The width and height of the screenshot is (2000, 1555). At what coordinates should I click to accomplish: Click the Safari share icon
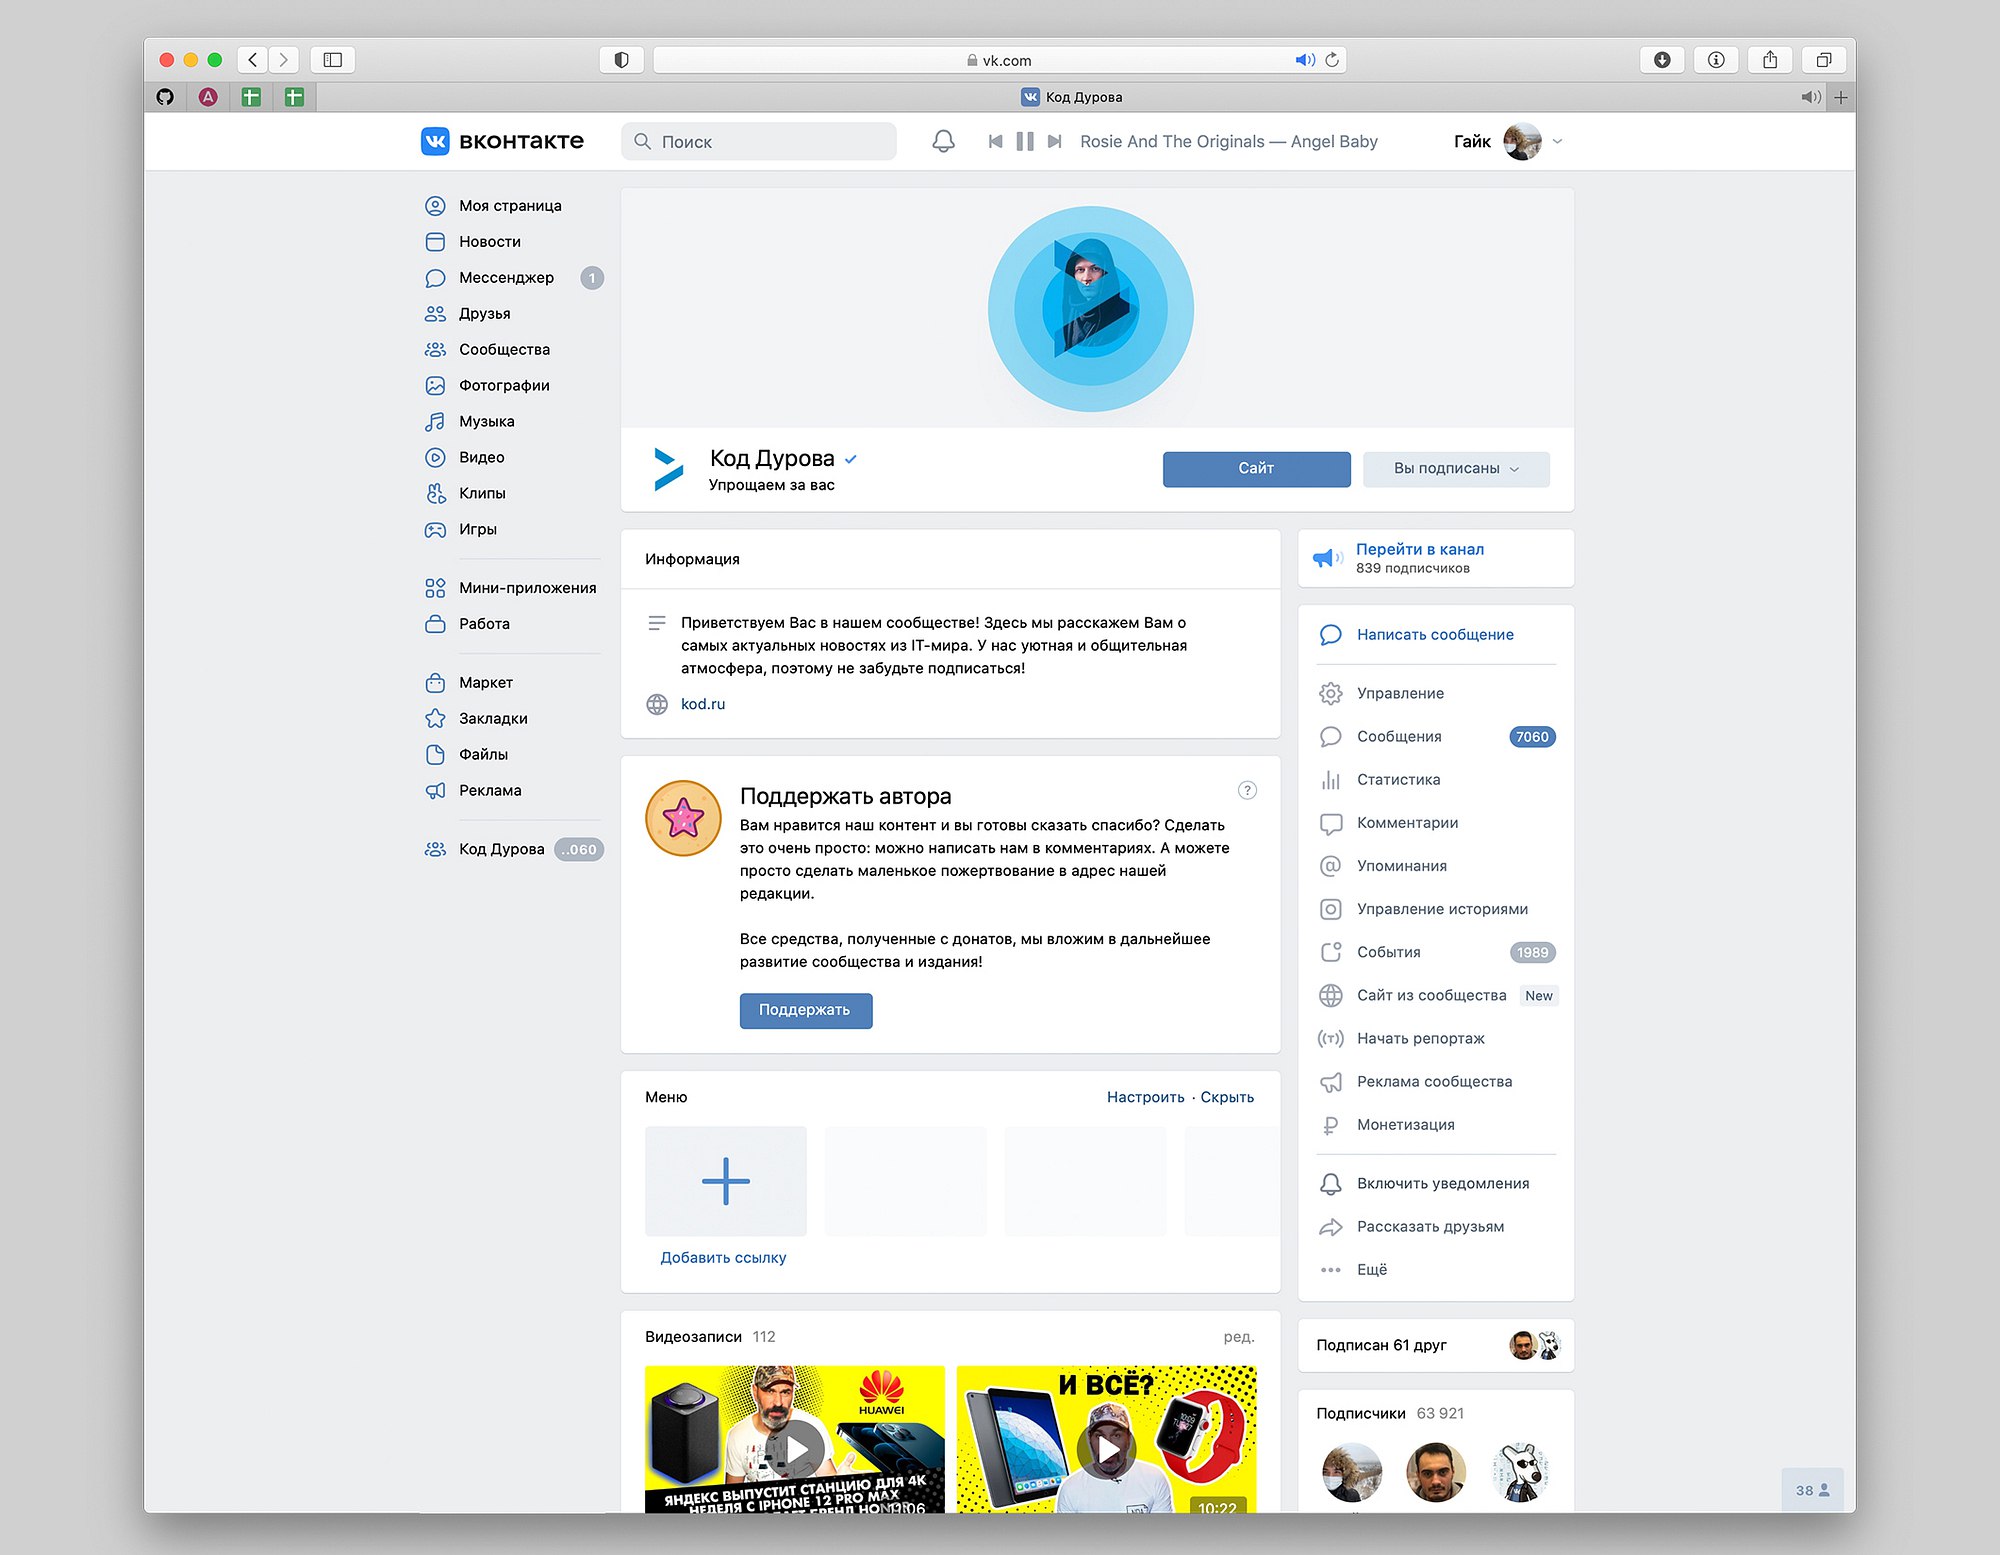[1770, 60]
